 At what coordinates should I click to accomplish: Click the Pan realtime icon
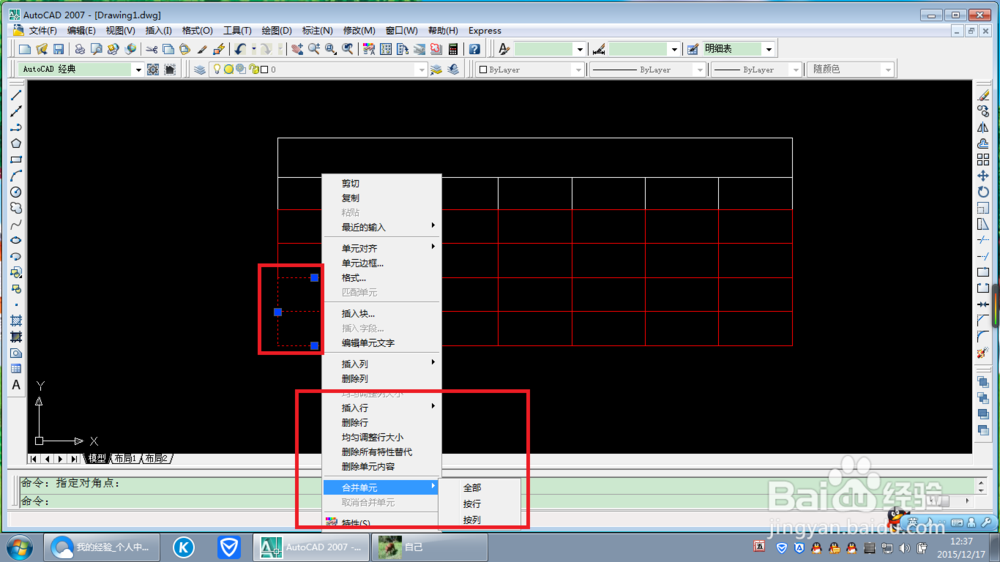(297, 49)
